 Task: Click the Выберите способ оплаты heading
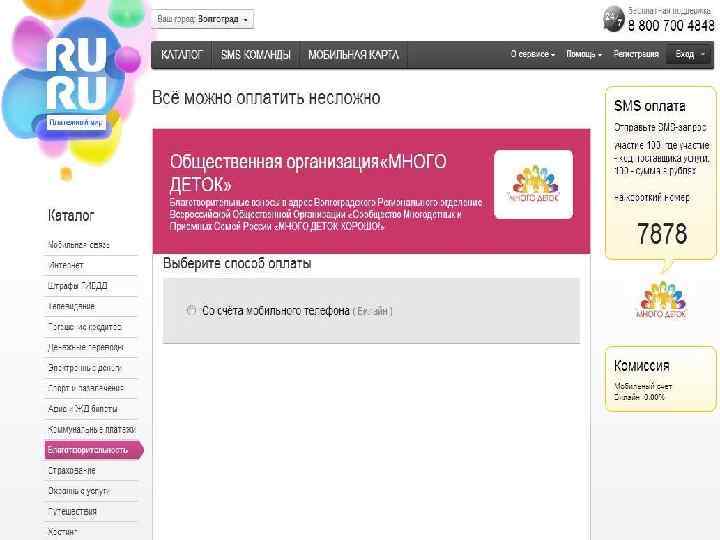[237, 264]
